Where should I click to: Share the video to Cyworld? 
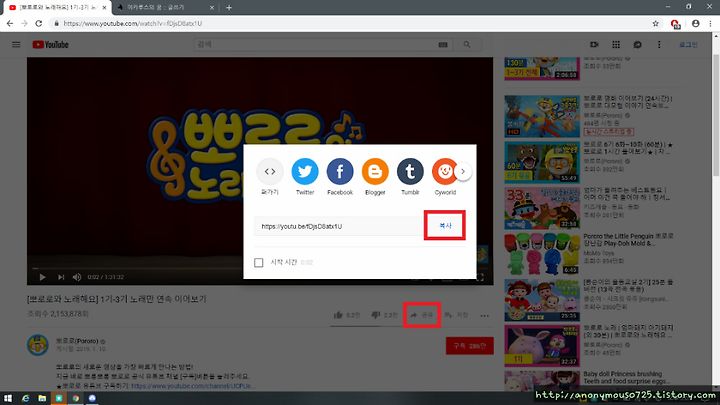444,171
